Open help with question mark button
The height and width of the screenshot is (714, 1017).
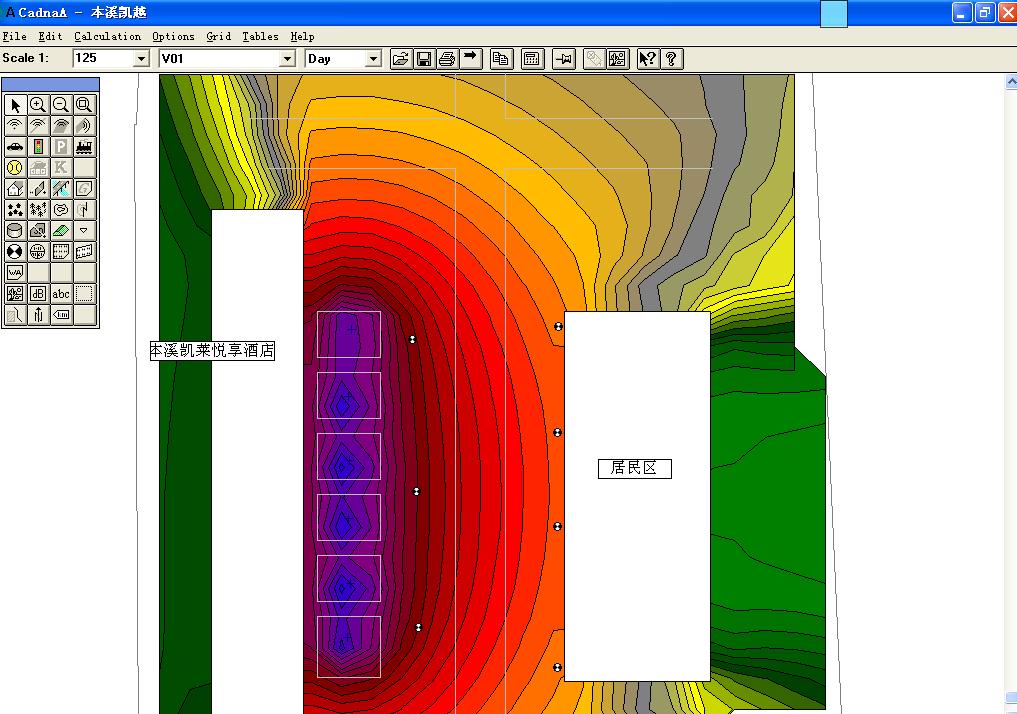pos(671,59)
